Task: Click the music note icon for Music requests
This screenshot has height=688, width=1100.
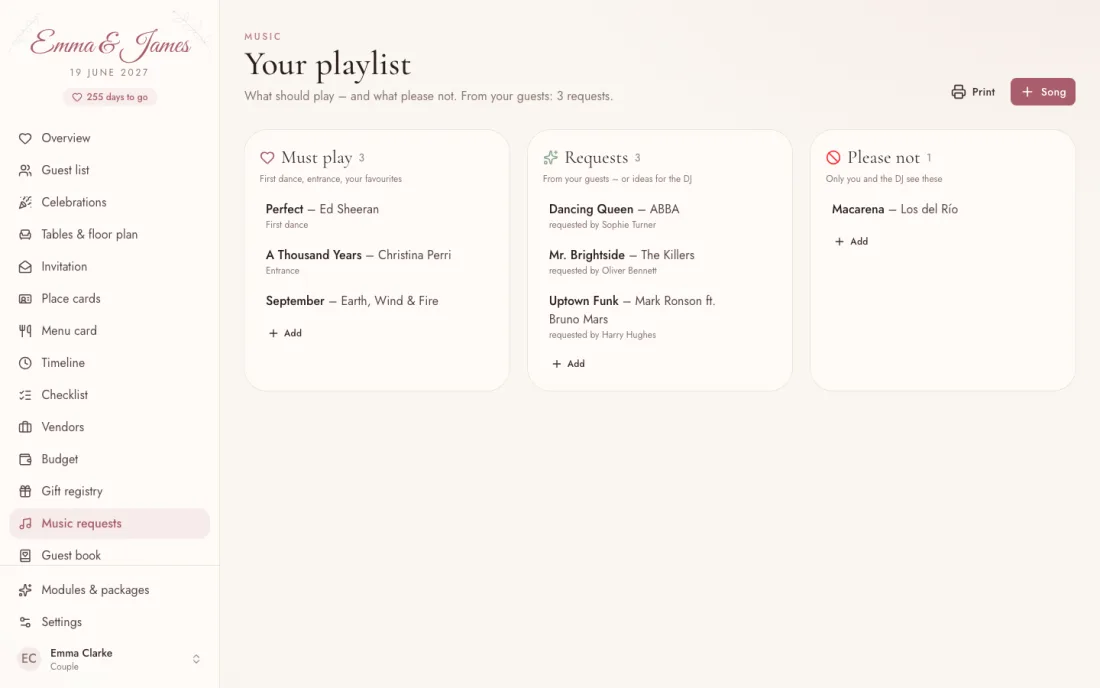Action: click(x=25, y=524)
